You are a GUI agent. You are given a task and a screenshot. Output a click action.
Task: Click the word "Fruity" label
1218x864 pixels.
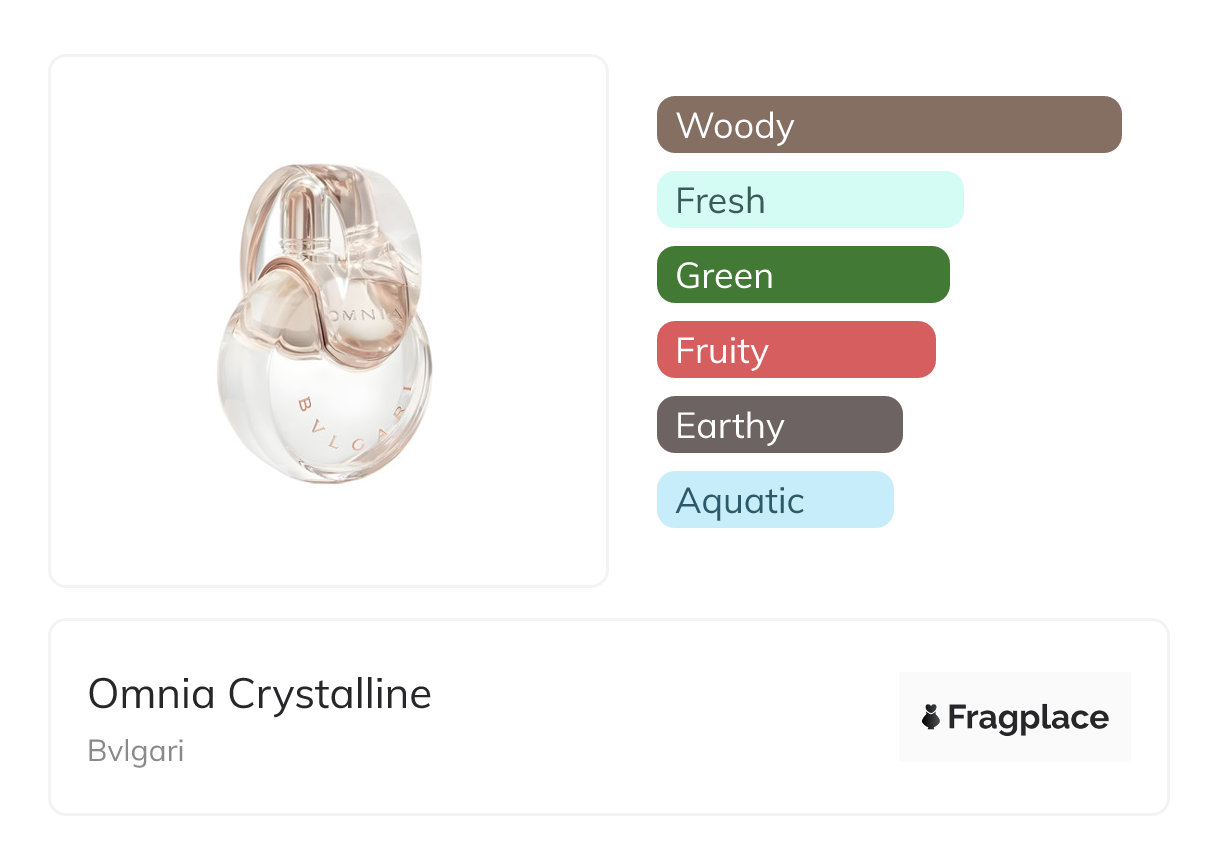722,351
